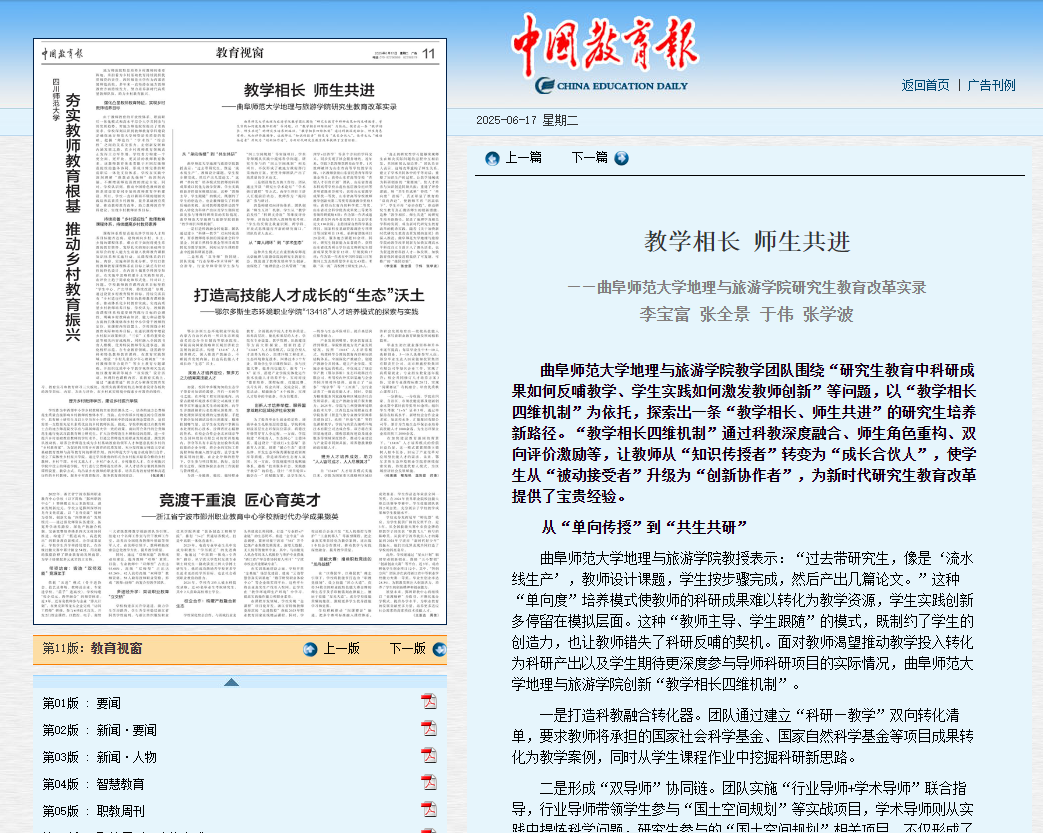This screenshot has height=833, width=1043.
Task: Download the PDF for 第05版 职教周刊
Action: click(x=428, y=810)
